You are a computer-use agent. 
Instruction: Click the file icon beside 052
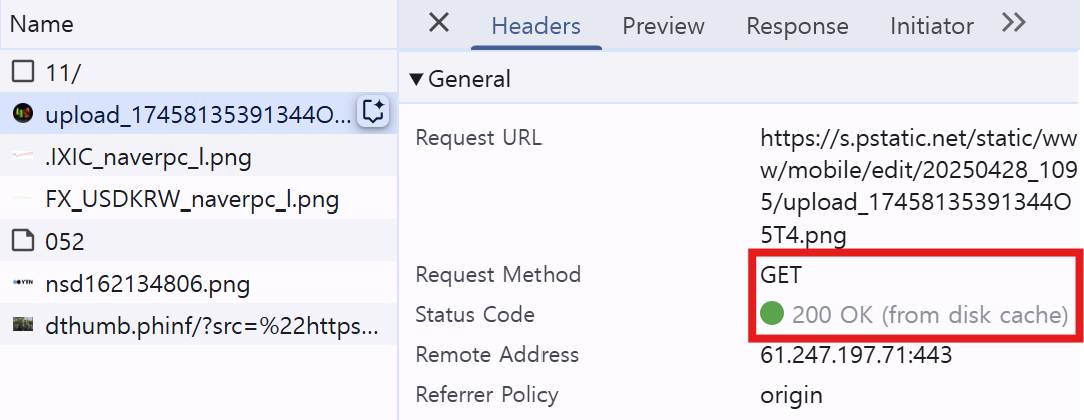(x=24, y=240)
